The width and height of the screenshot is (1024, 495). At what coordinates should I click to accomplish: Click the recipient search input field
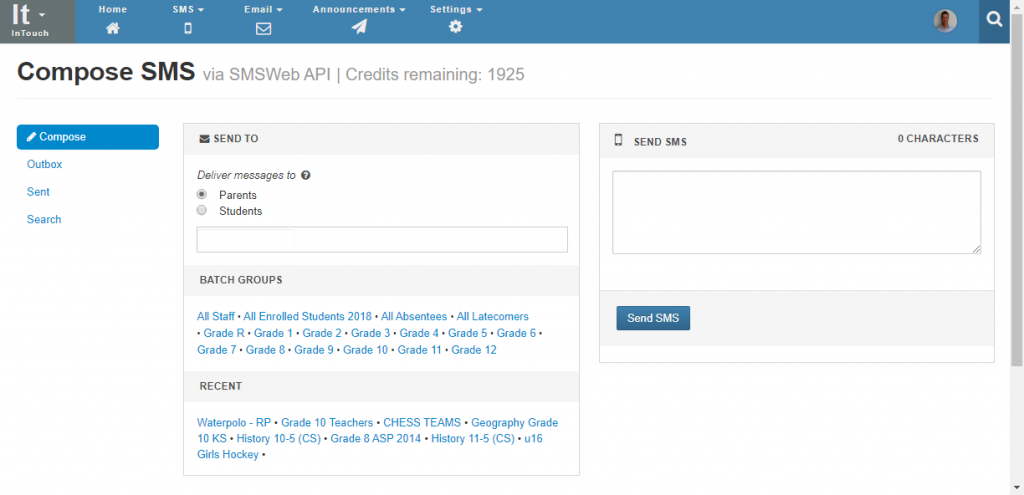coord(382,240)
